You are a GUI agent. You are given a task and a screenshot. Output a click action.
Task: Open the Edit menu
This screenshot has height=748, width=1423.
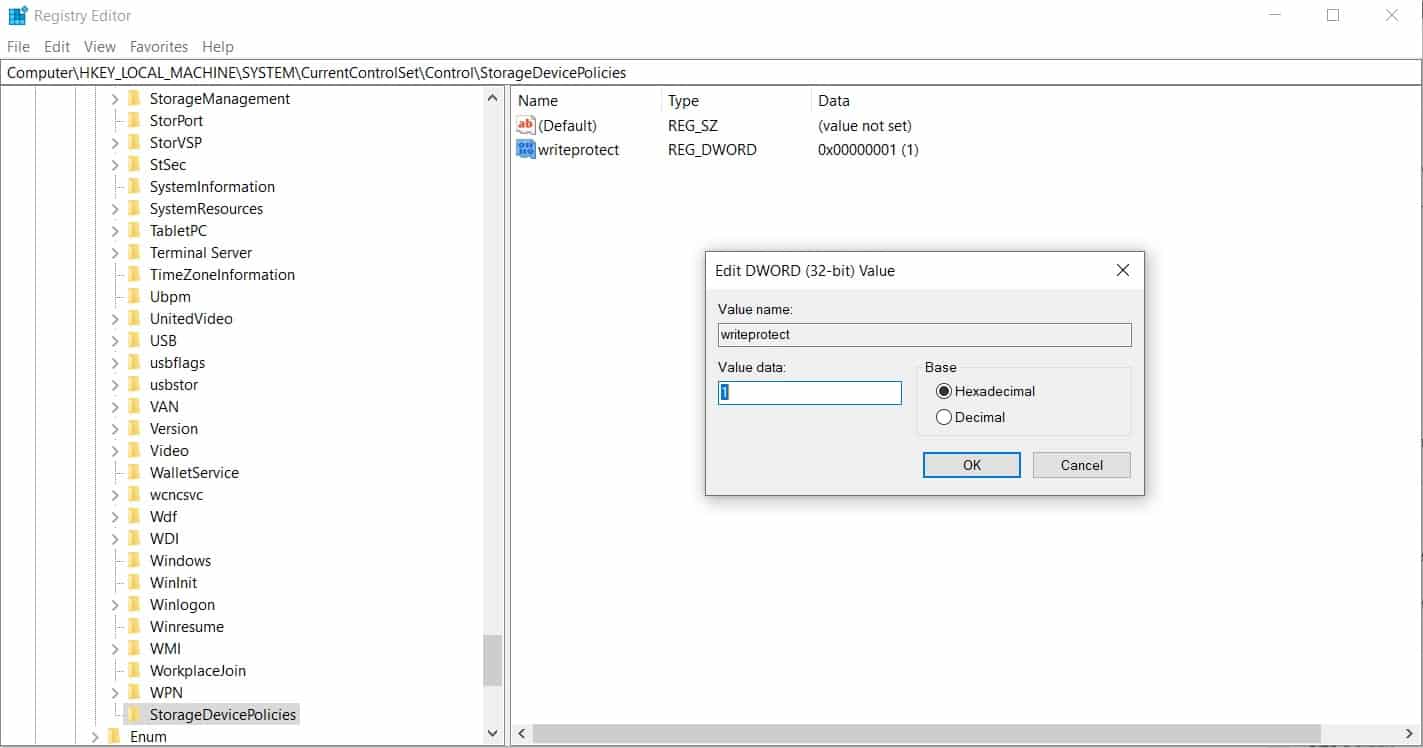pos(56,46)
